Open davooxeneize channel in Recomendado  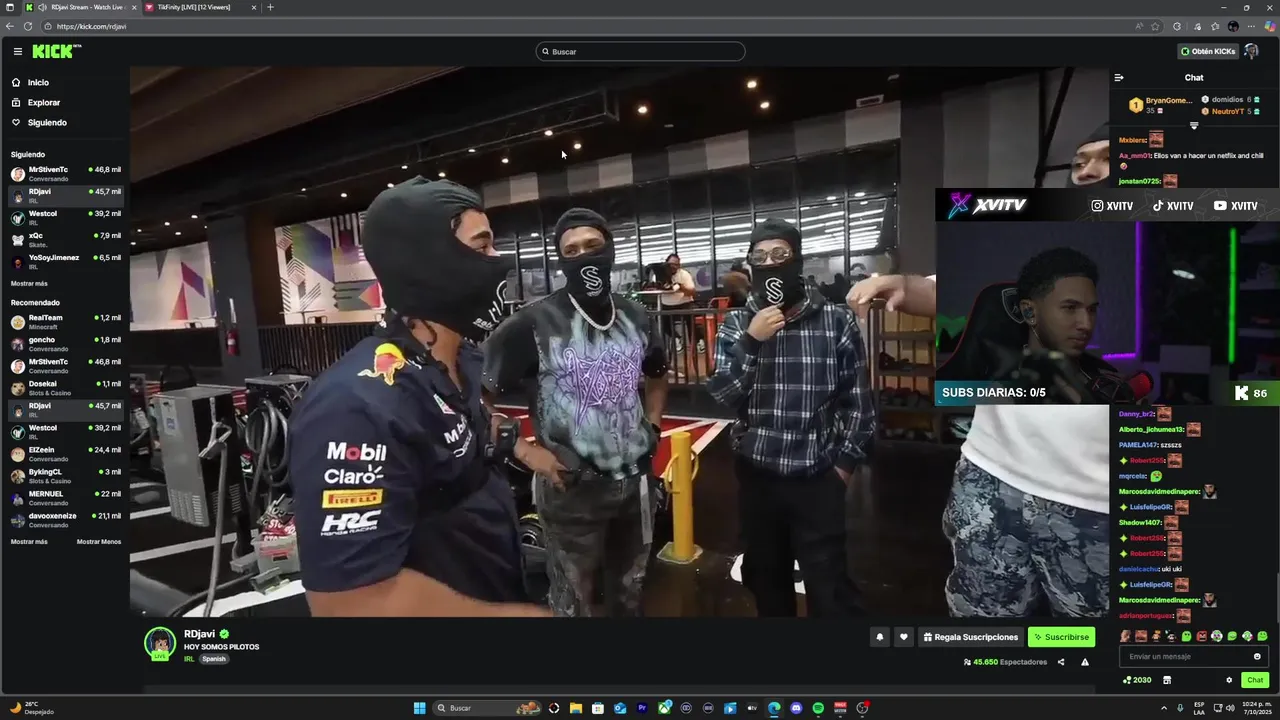pyautogui.click(x=66, y=520)
